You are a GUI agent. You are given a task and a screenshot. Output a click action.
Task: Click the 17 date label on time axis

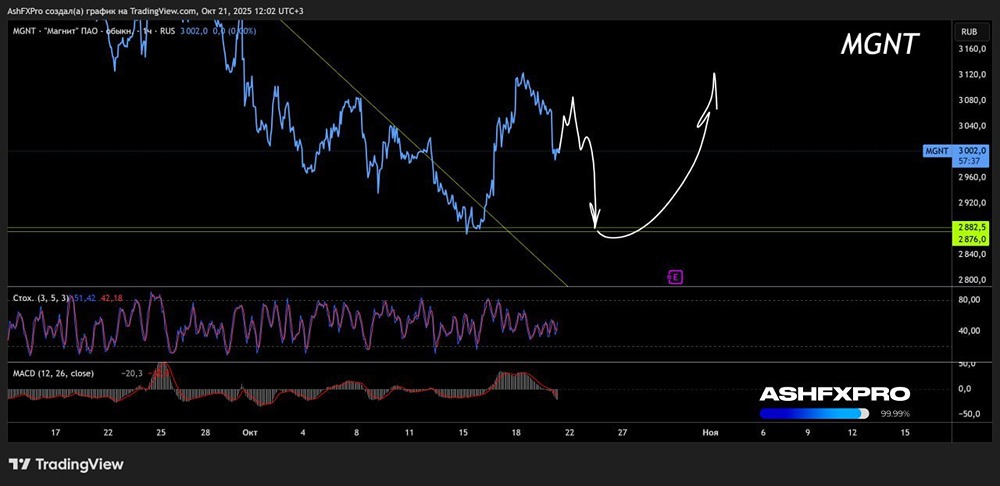[x=55, y=432]
